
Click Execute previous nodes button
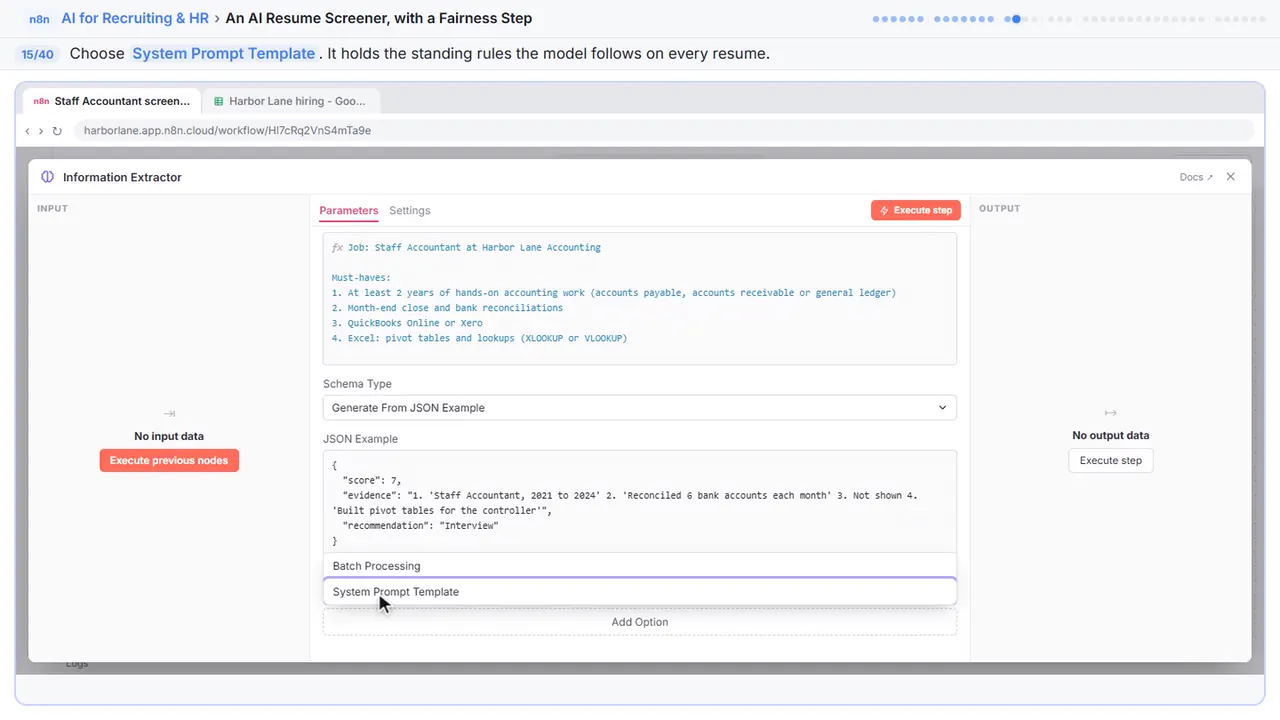pos(169,461)
